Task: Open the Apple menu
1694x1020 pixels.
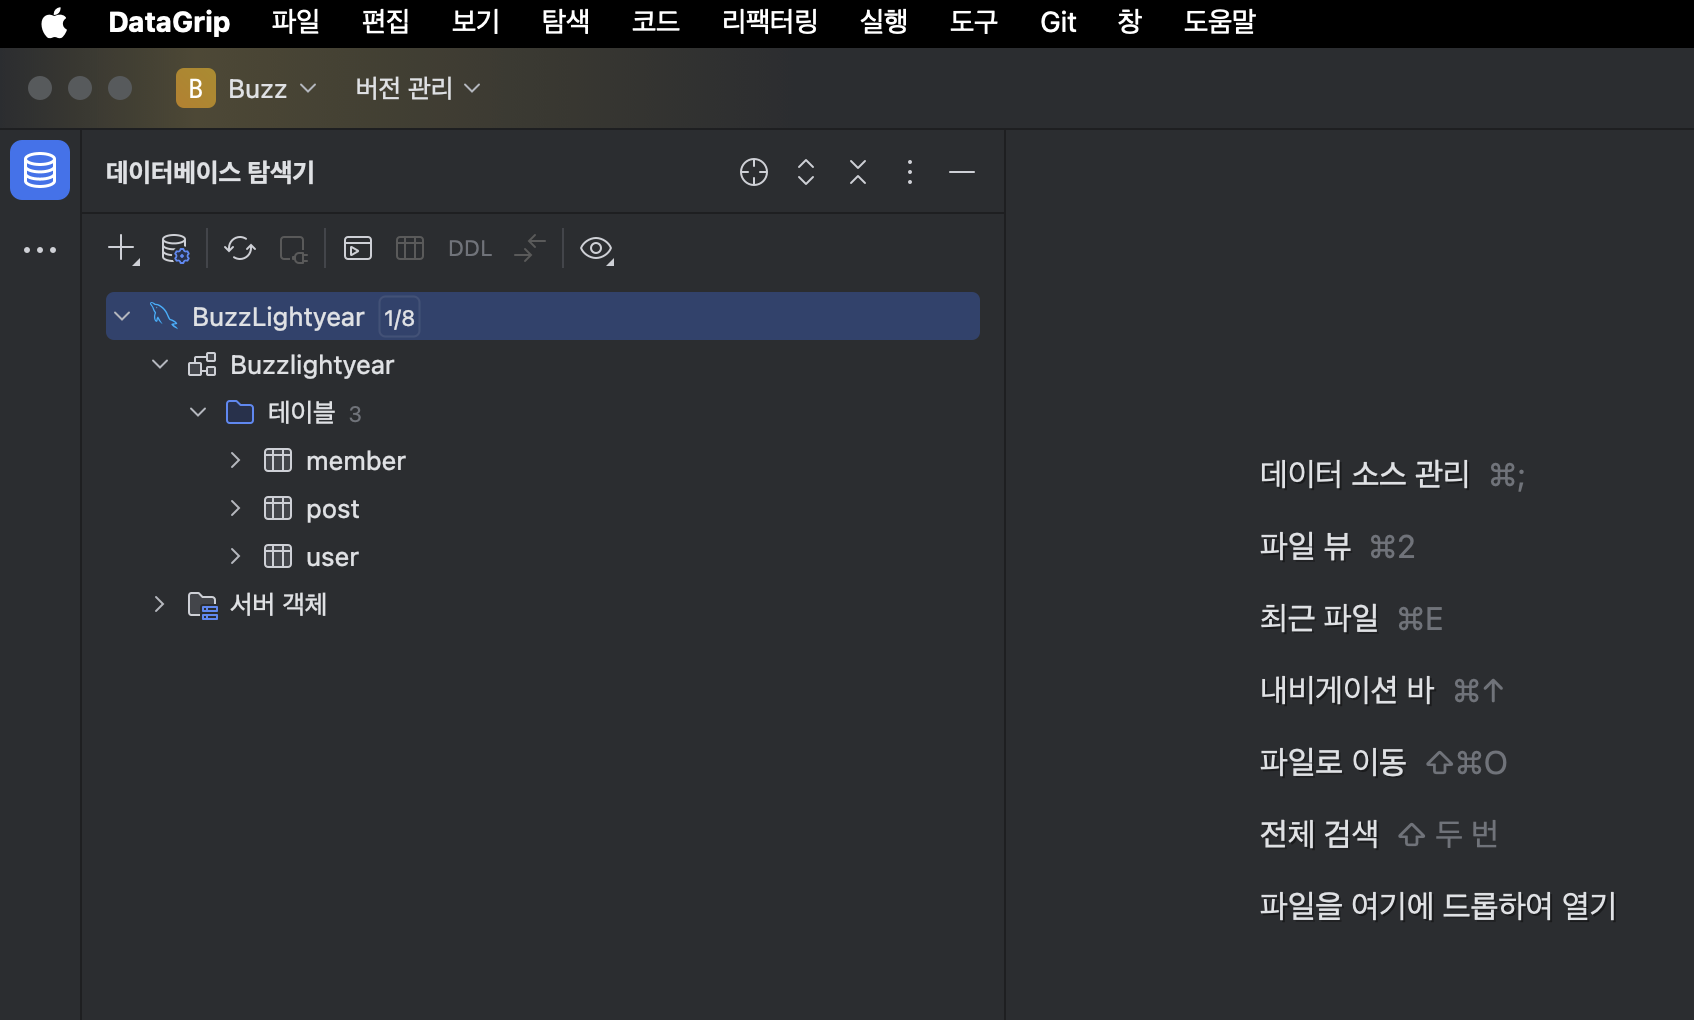Action: pyautogui.click(x=54, y=22)
